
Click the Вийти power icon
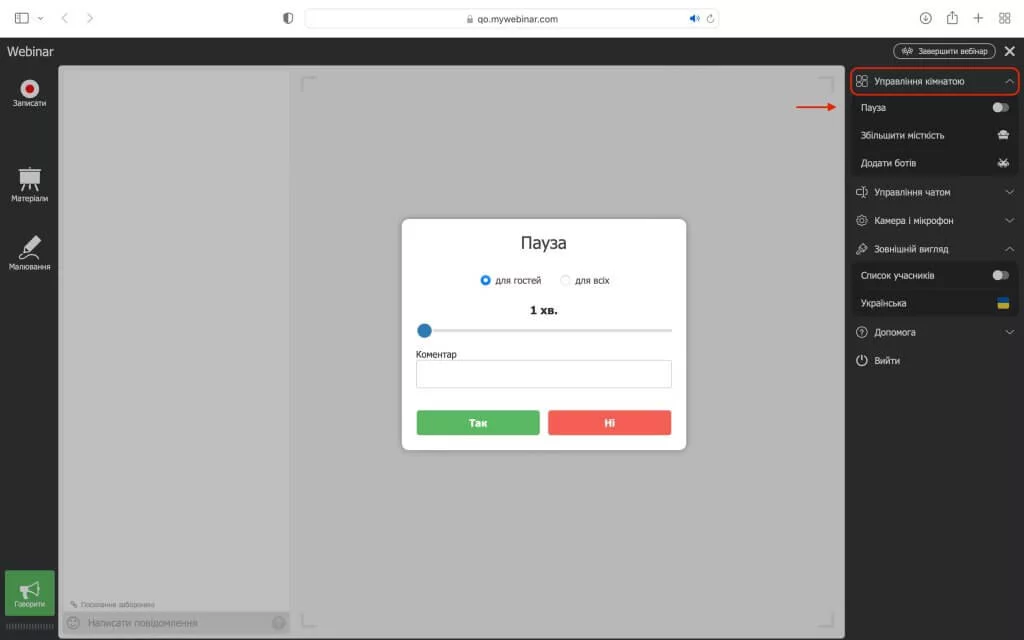click(x=862, y=360)
